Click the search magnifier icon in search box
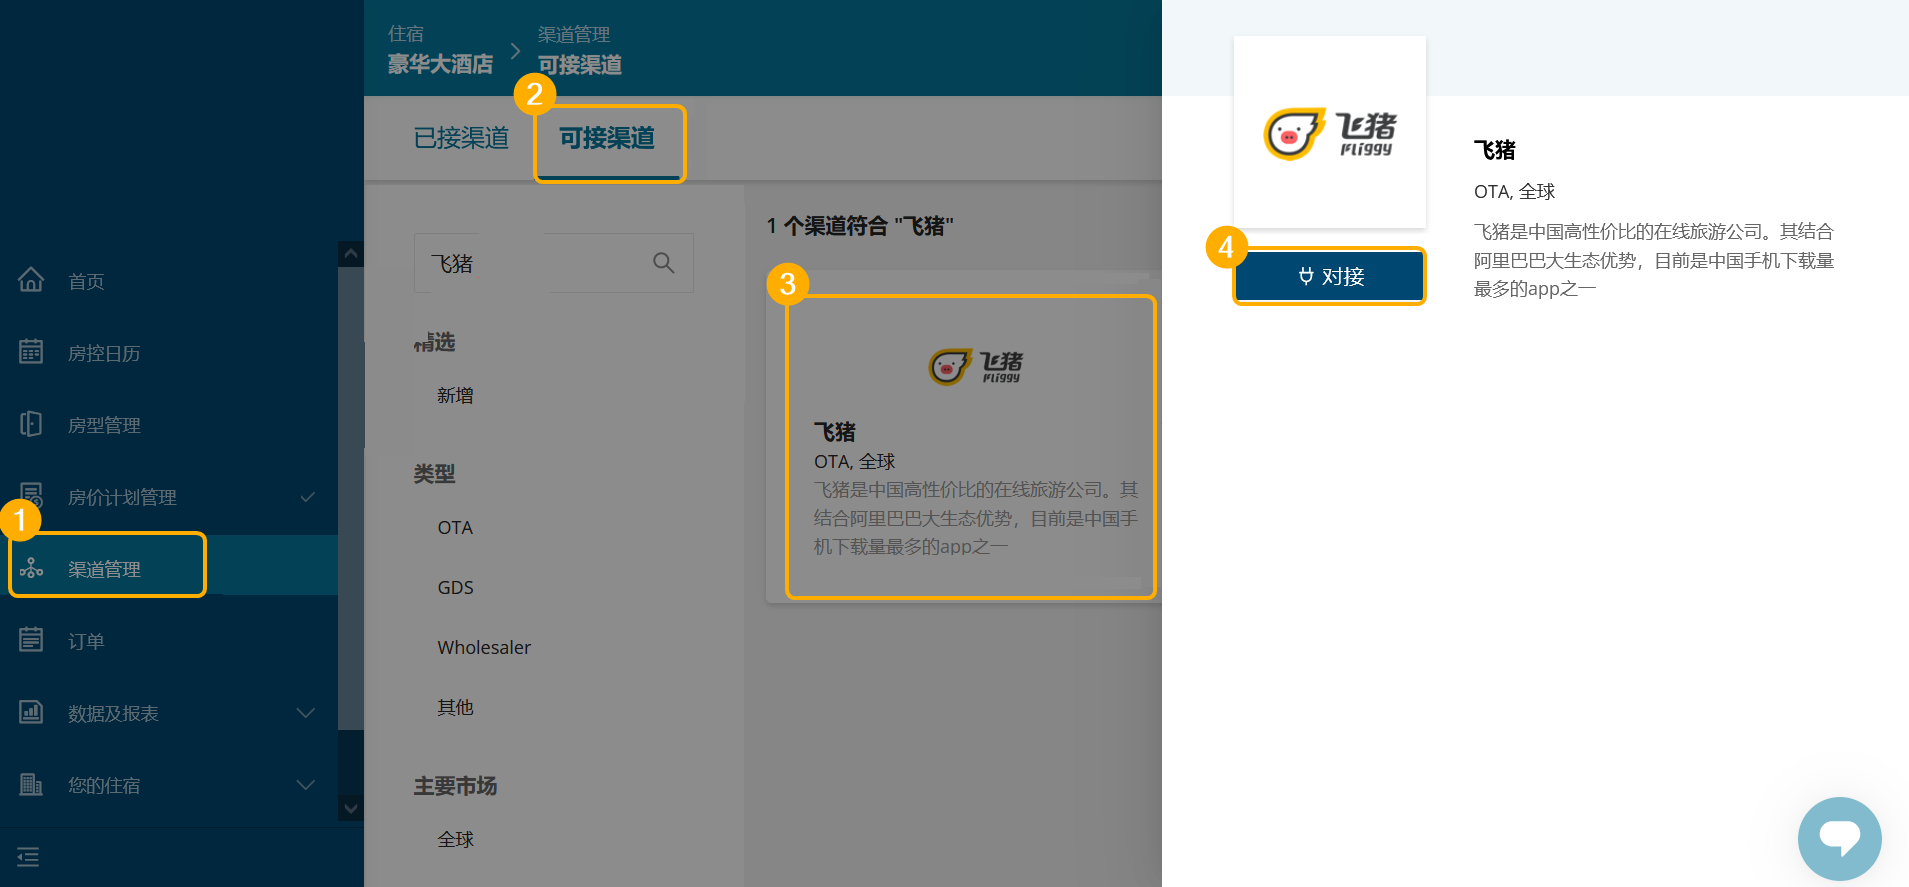This screenshot has height=887, width=1909. pyautogui.click(x=664, y=263)
